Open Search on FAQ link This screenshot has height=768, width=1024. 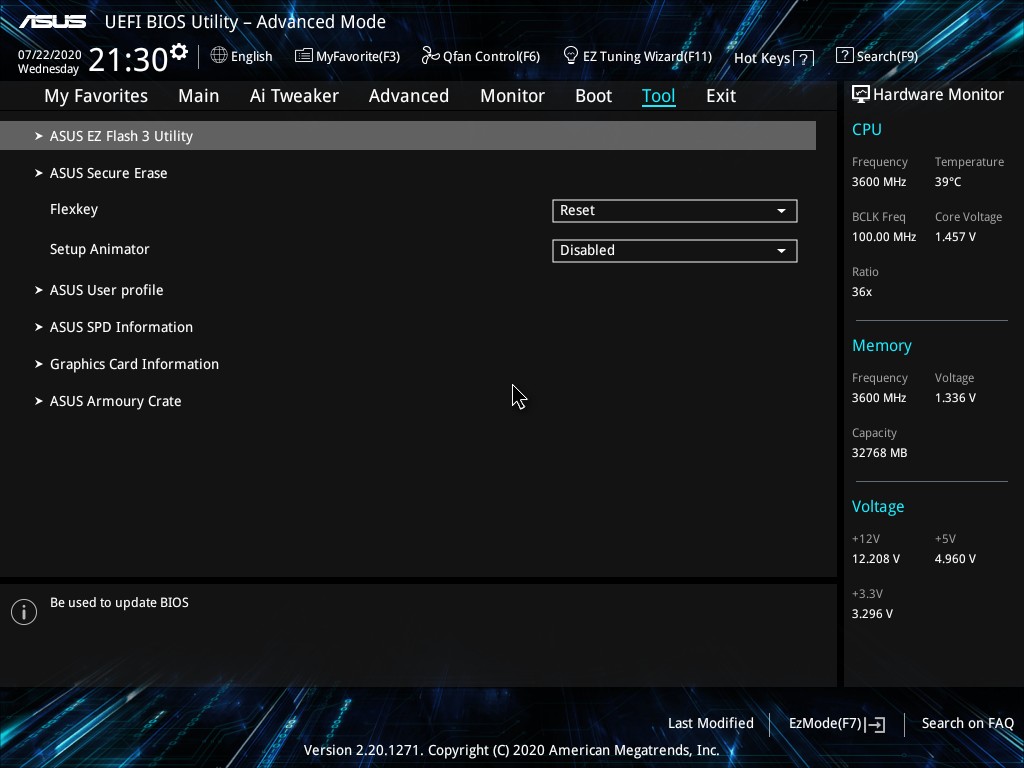click(x=967, y=723)
